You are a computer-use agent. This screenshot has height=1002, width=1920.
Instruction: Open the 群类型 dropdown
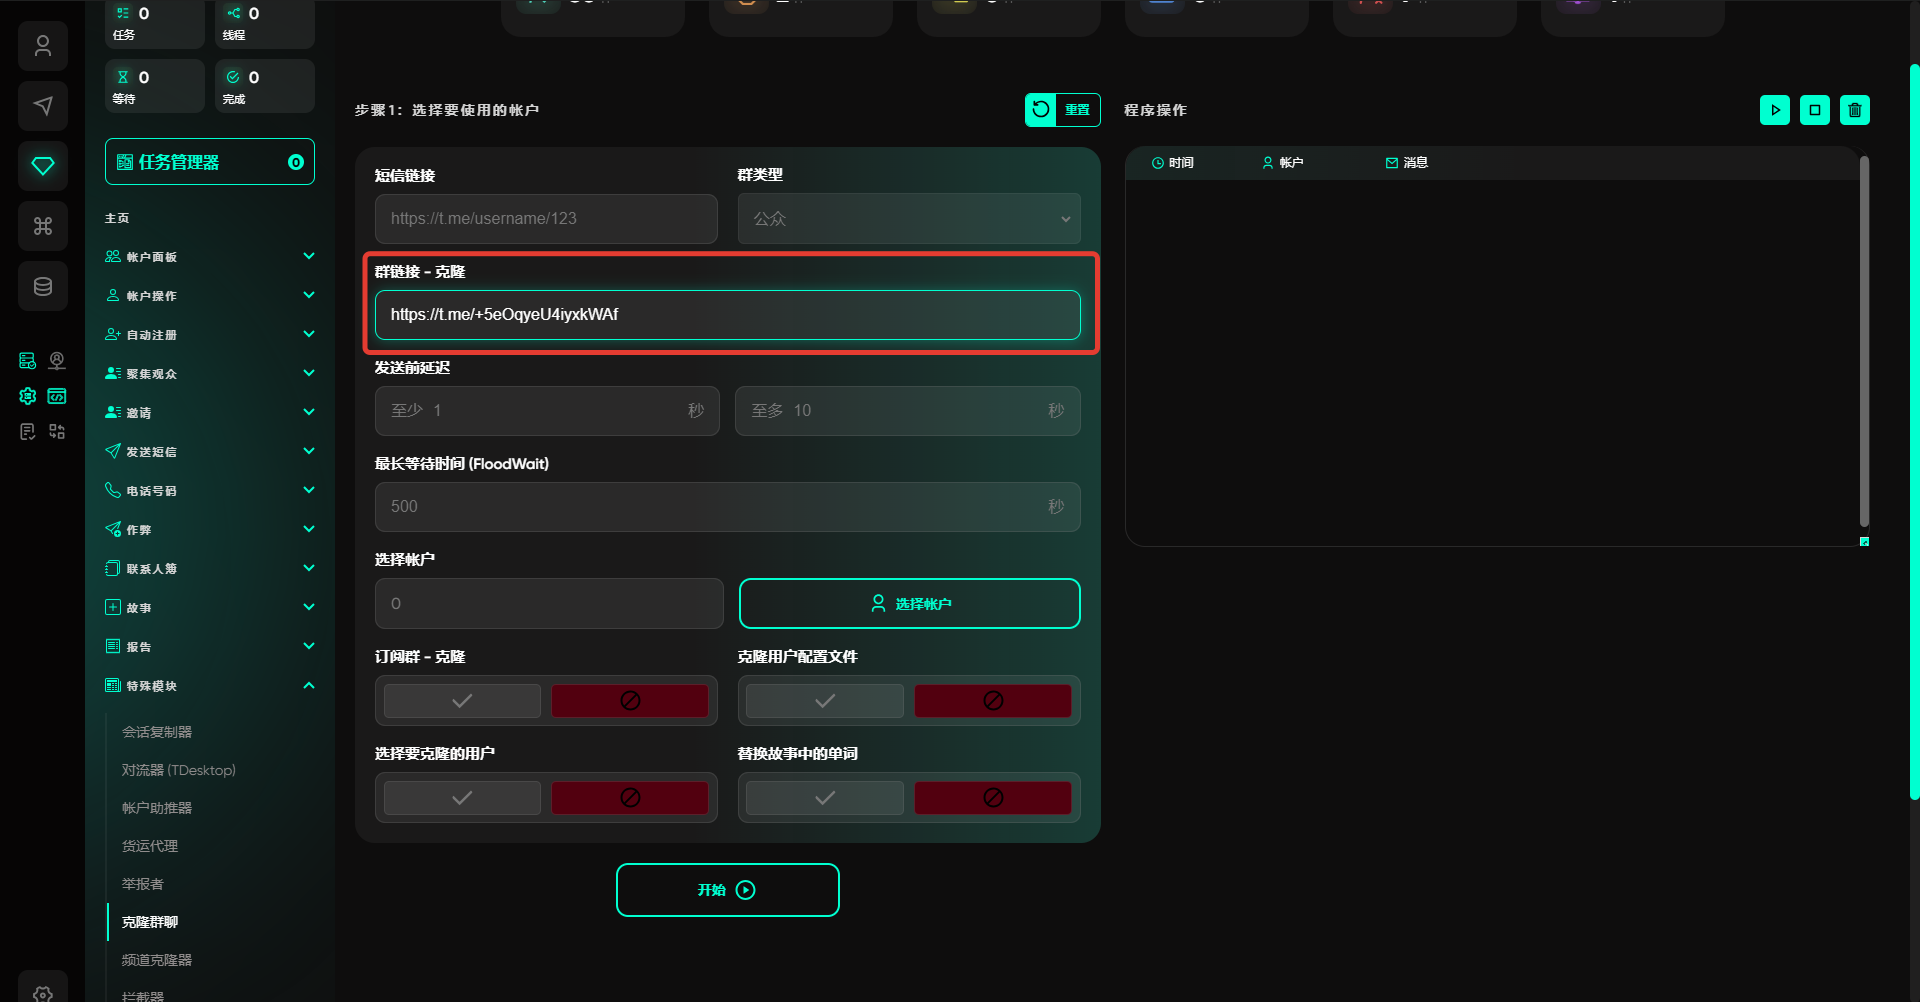(909, 219)
